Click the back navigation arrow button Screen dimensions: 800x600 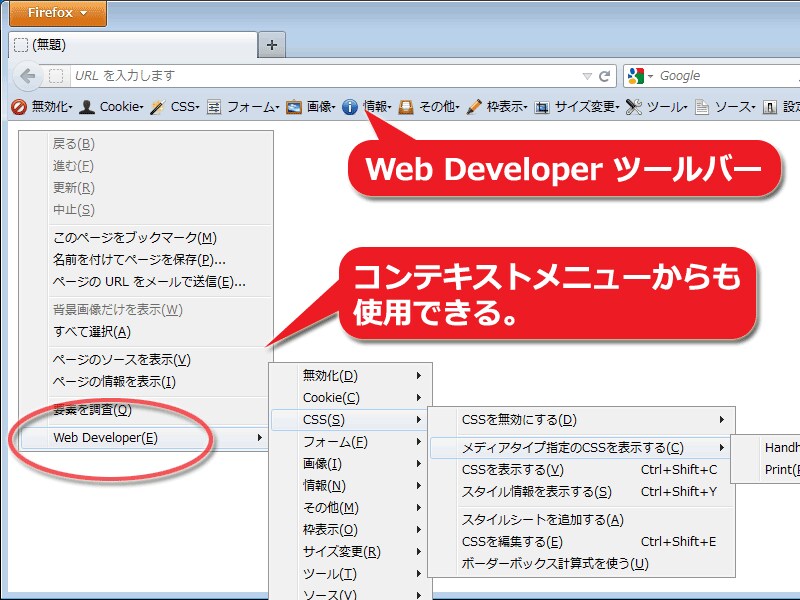pos(28,76)
